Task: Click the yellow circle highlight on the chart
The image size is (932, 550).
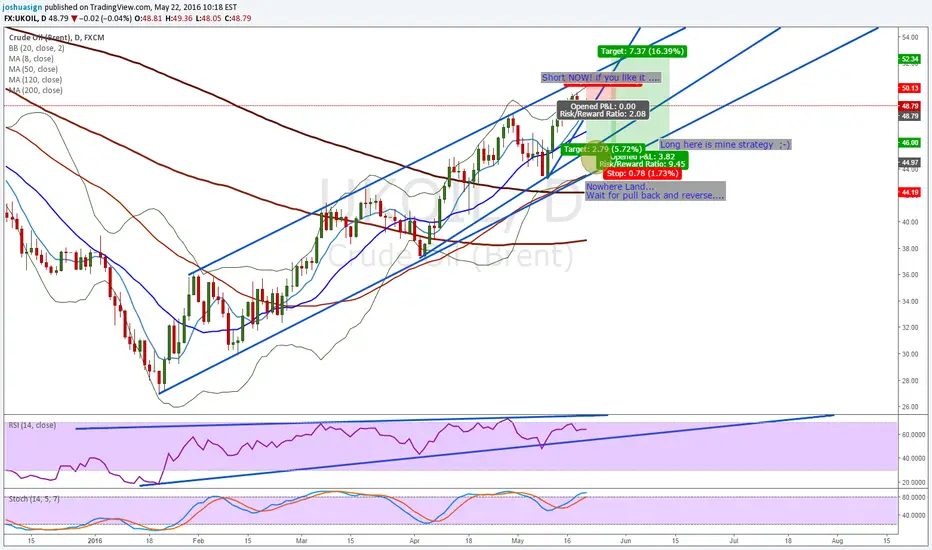Action: [x=596, y=157]
